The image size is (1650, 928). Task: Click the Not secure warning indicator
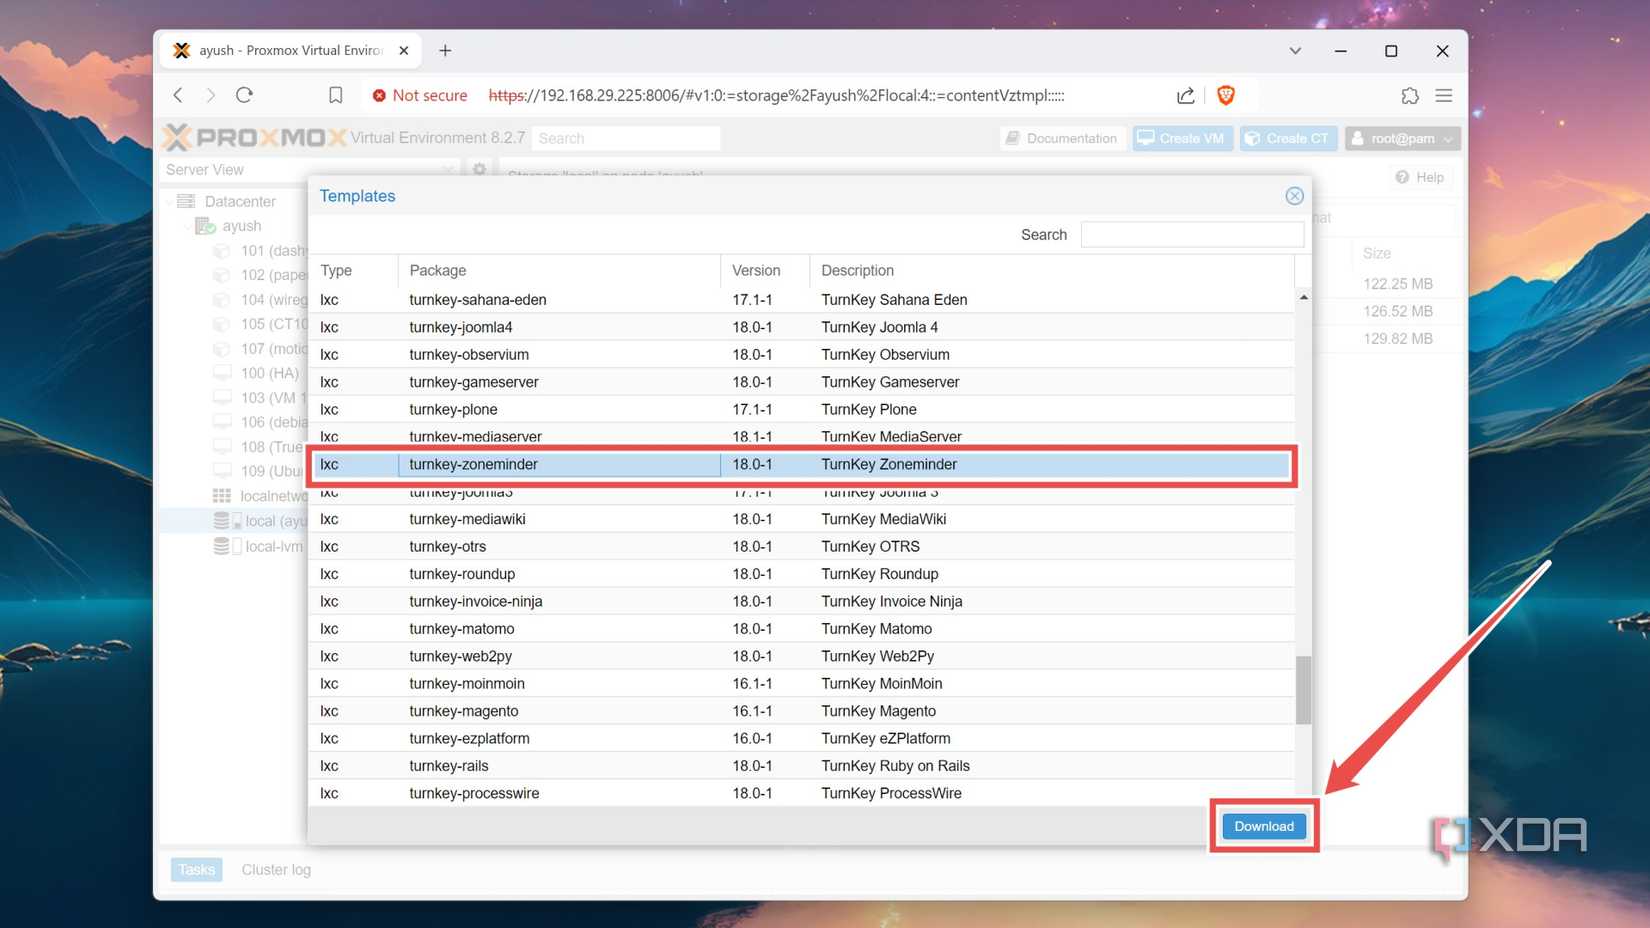(x=420, y=95)
